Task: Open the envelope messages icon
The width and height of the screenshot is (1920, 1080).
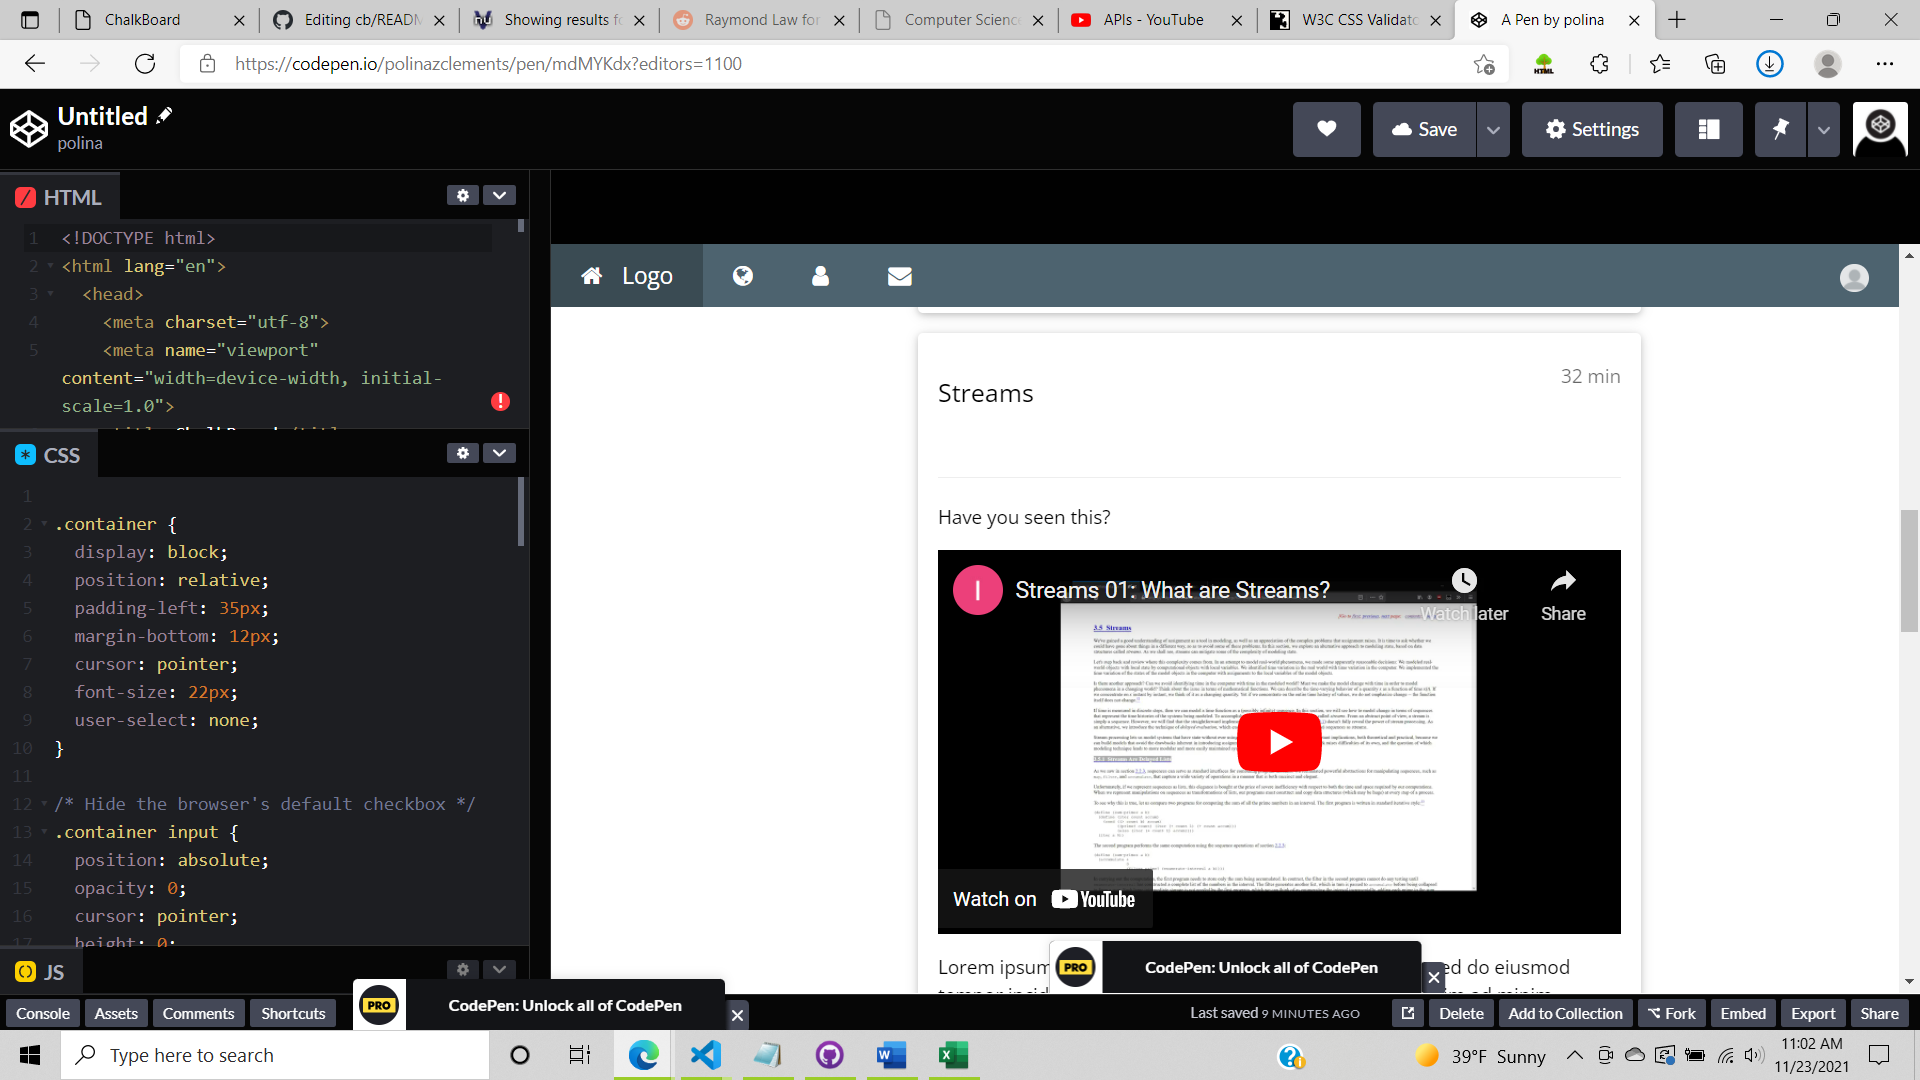Action: coord(899,276)
